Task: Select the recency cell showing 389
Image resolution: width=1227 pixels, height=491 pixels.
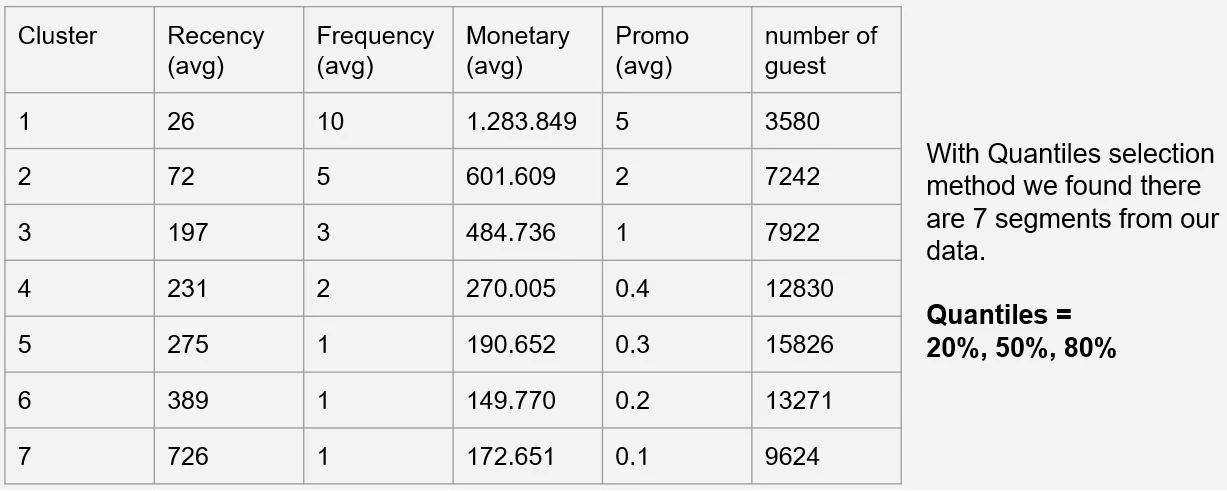Action: tap(188, 401)
